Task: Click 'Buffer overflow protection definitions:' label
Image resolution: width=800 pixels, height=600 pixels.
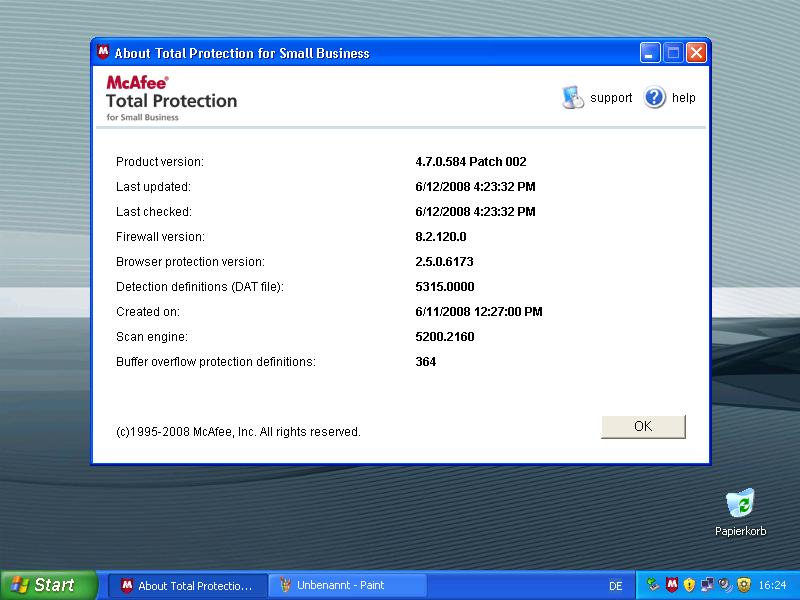Action: [x=216, y=362]
